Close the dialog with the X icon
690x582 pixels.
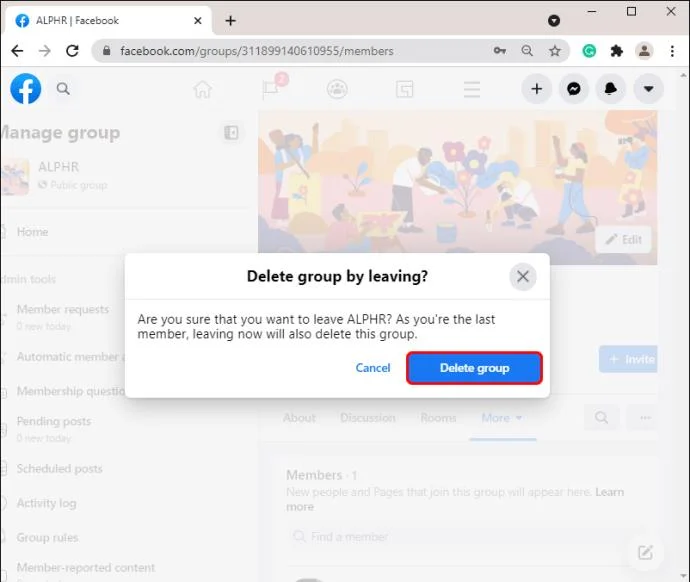point(523,277)
